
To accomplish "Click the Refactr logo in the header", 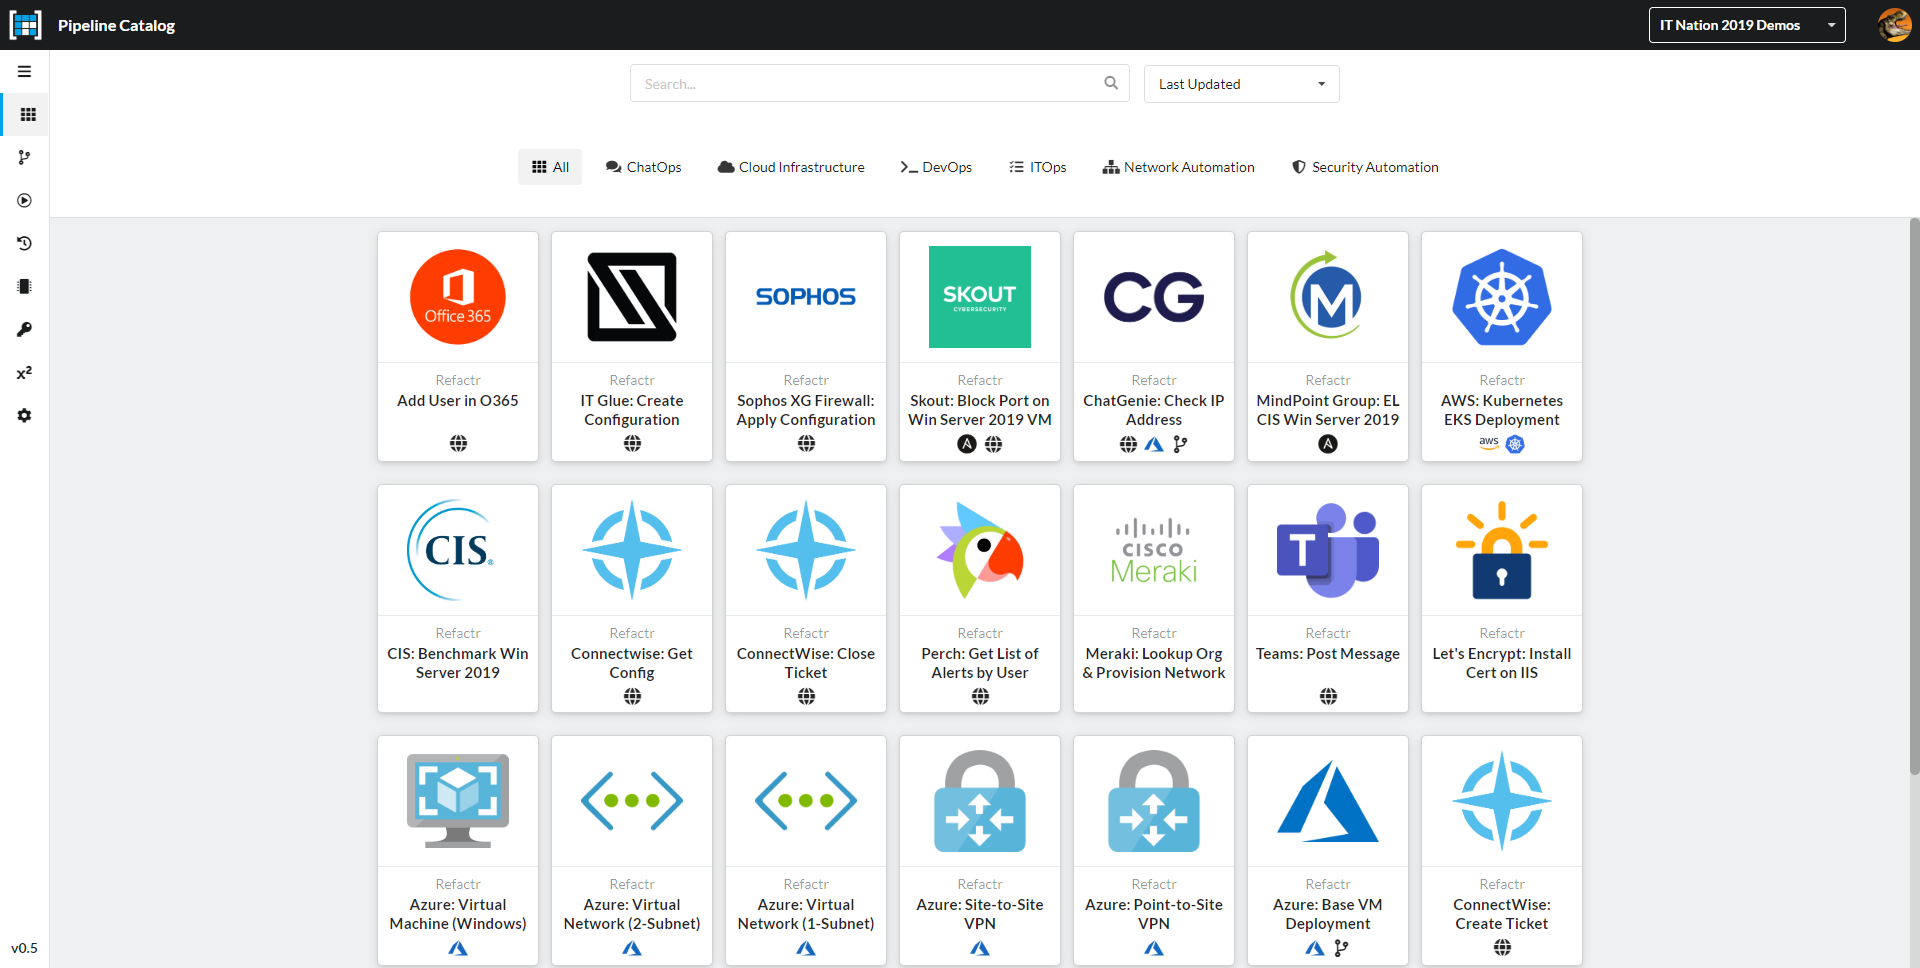I will pyautogui.click(x=26, y=25).
